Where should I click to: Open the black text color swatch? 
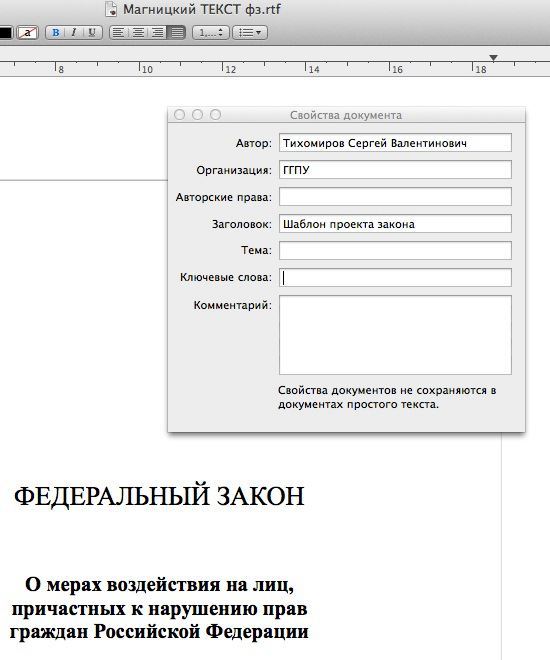tap(6, 32)
